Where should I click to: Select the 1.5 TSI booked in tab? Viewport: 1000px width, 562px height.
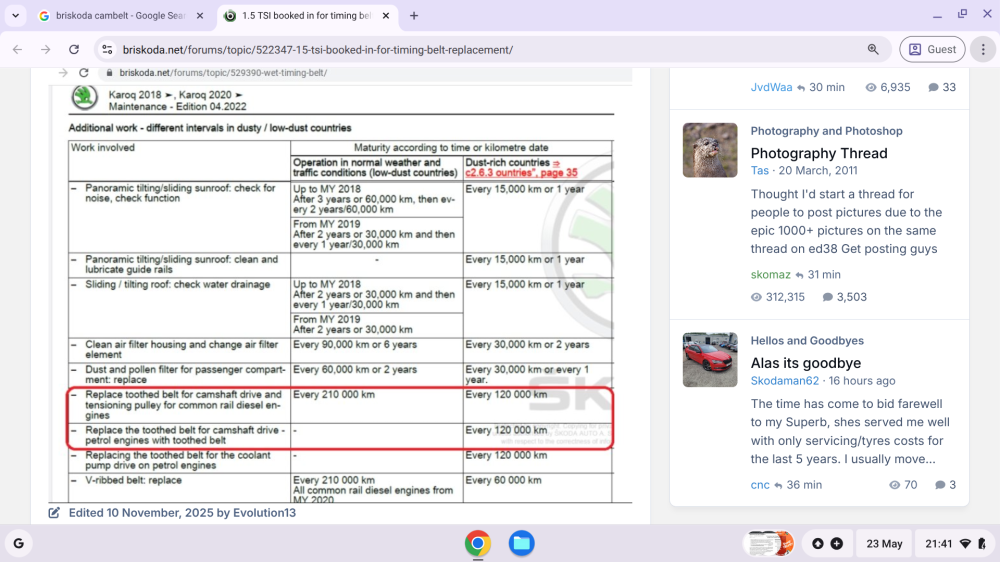pos(306,15)
